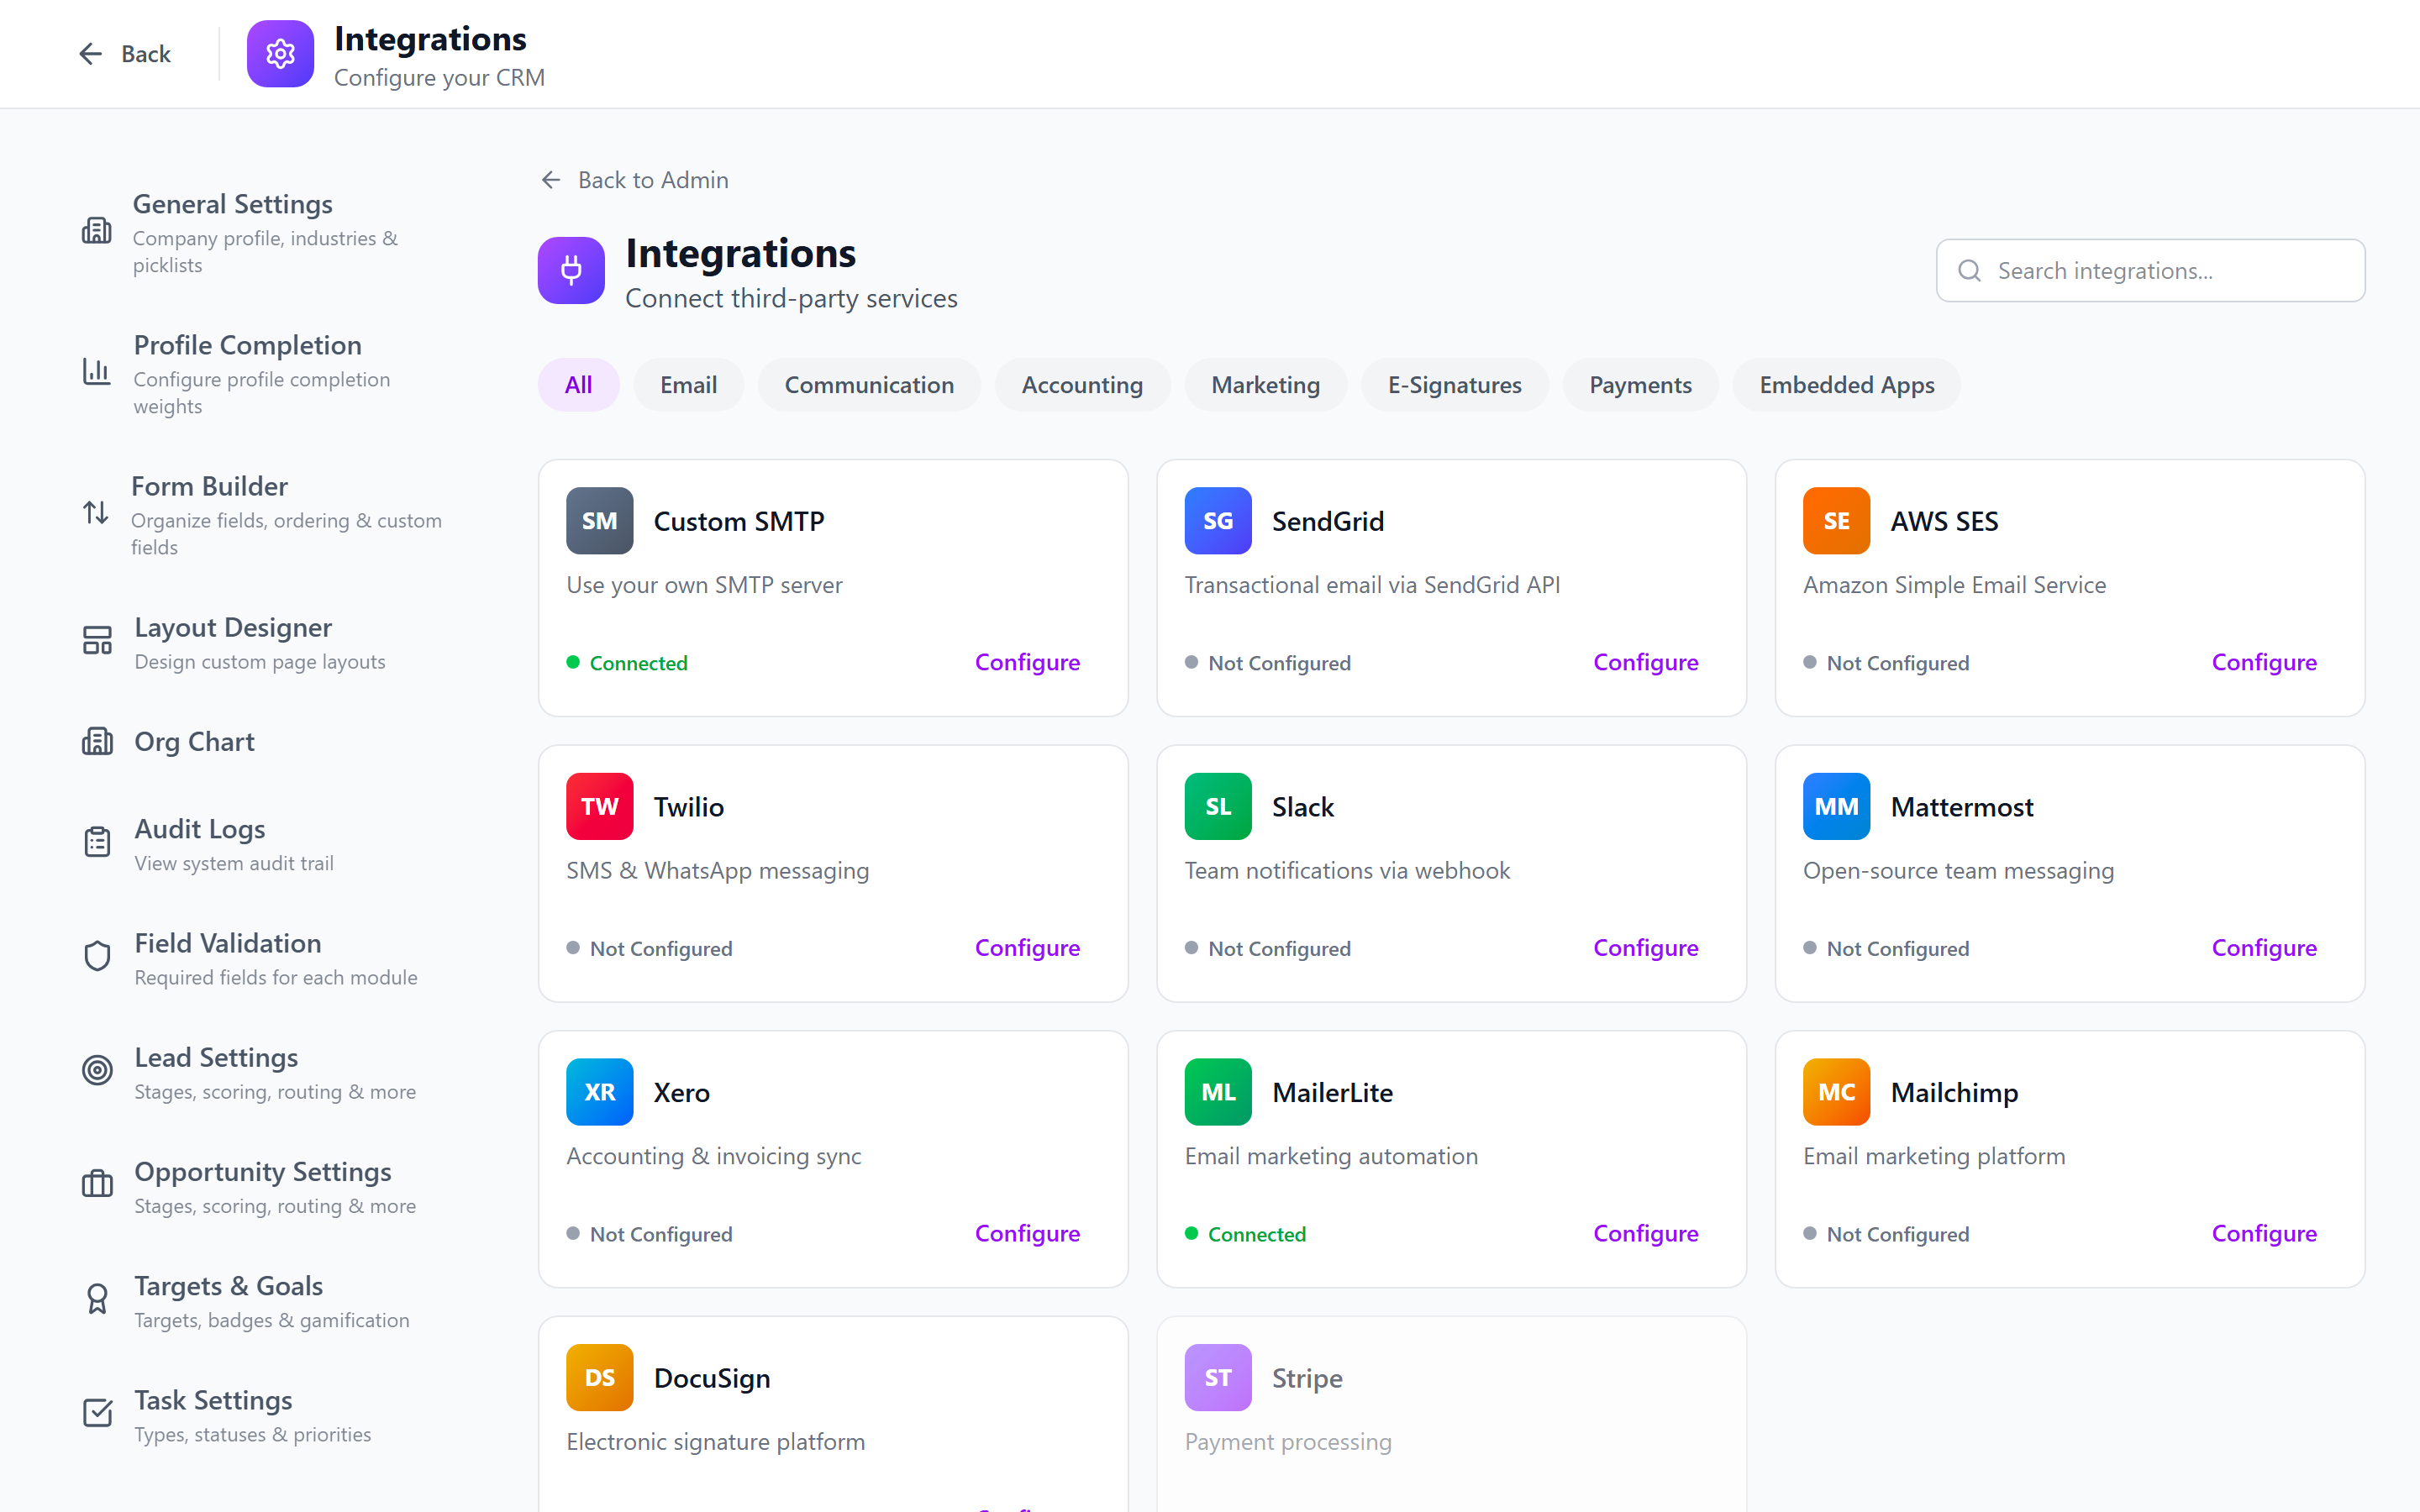Click the Xero XR logo

(x=599, y=1092)
